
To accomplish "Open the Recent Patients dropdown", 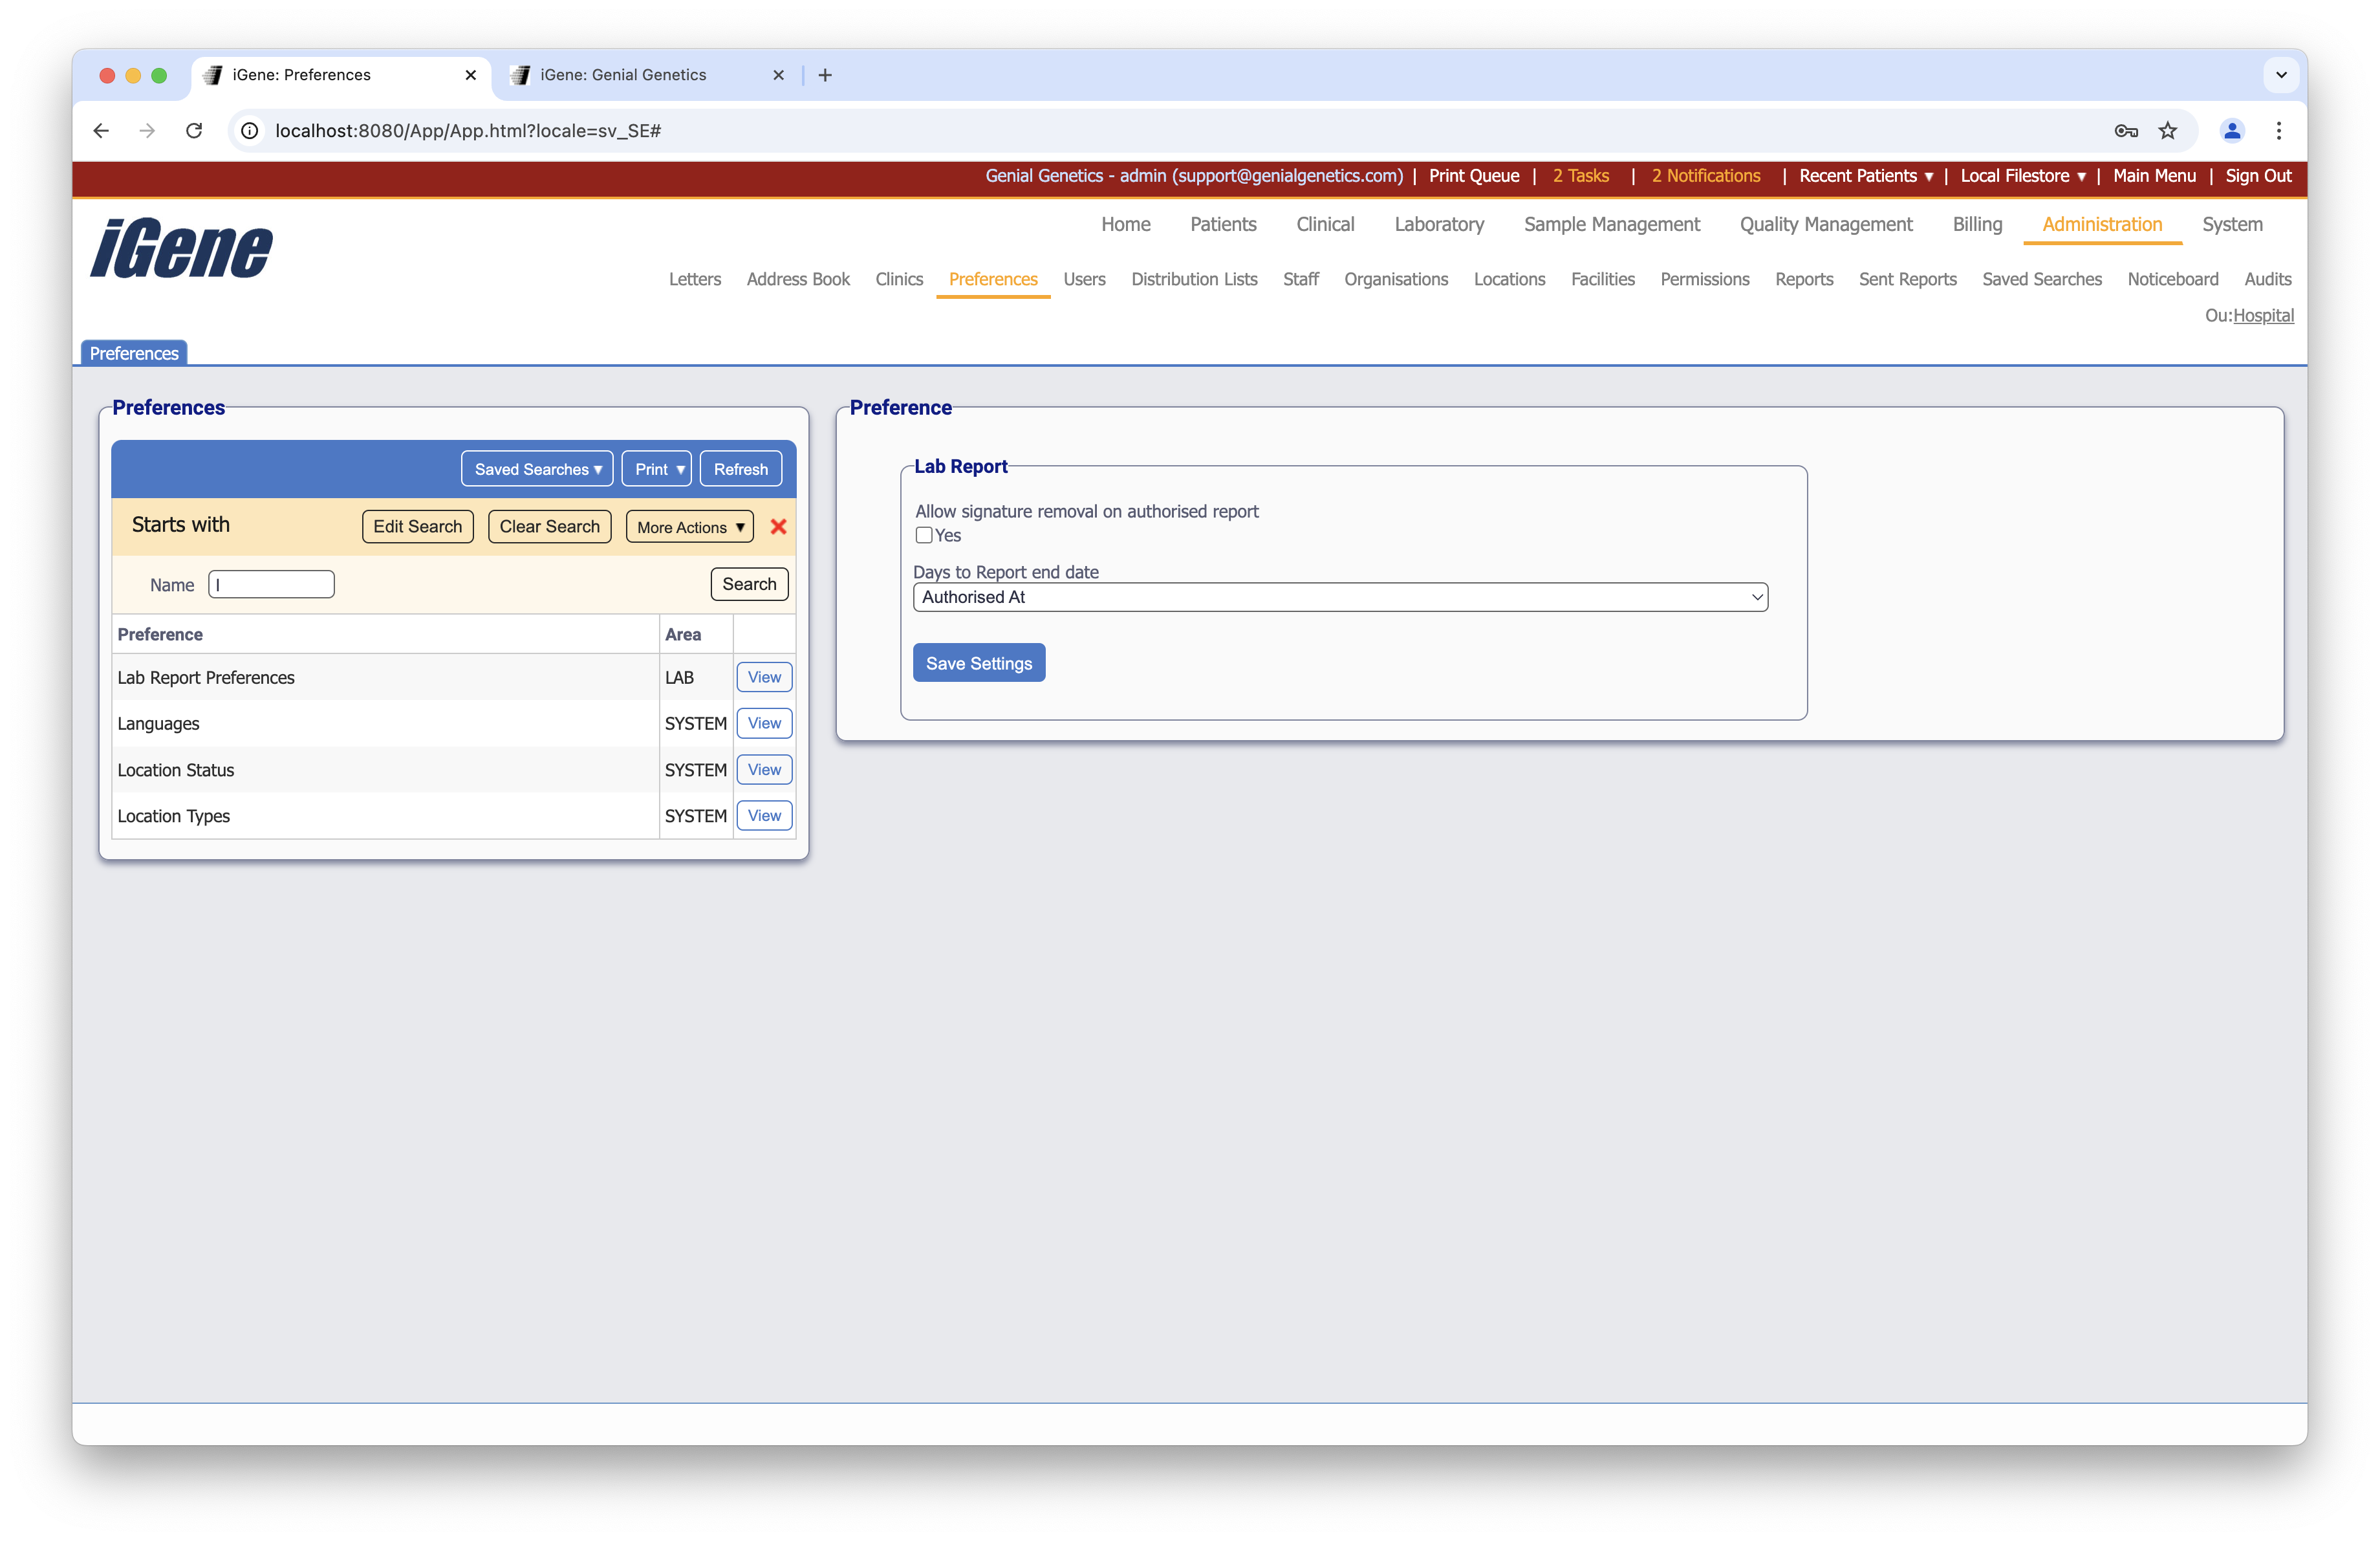I will click(x=1865, y=176).
